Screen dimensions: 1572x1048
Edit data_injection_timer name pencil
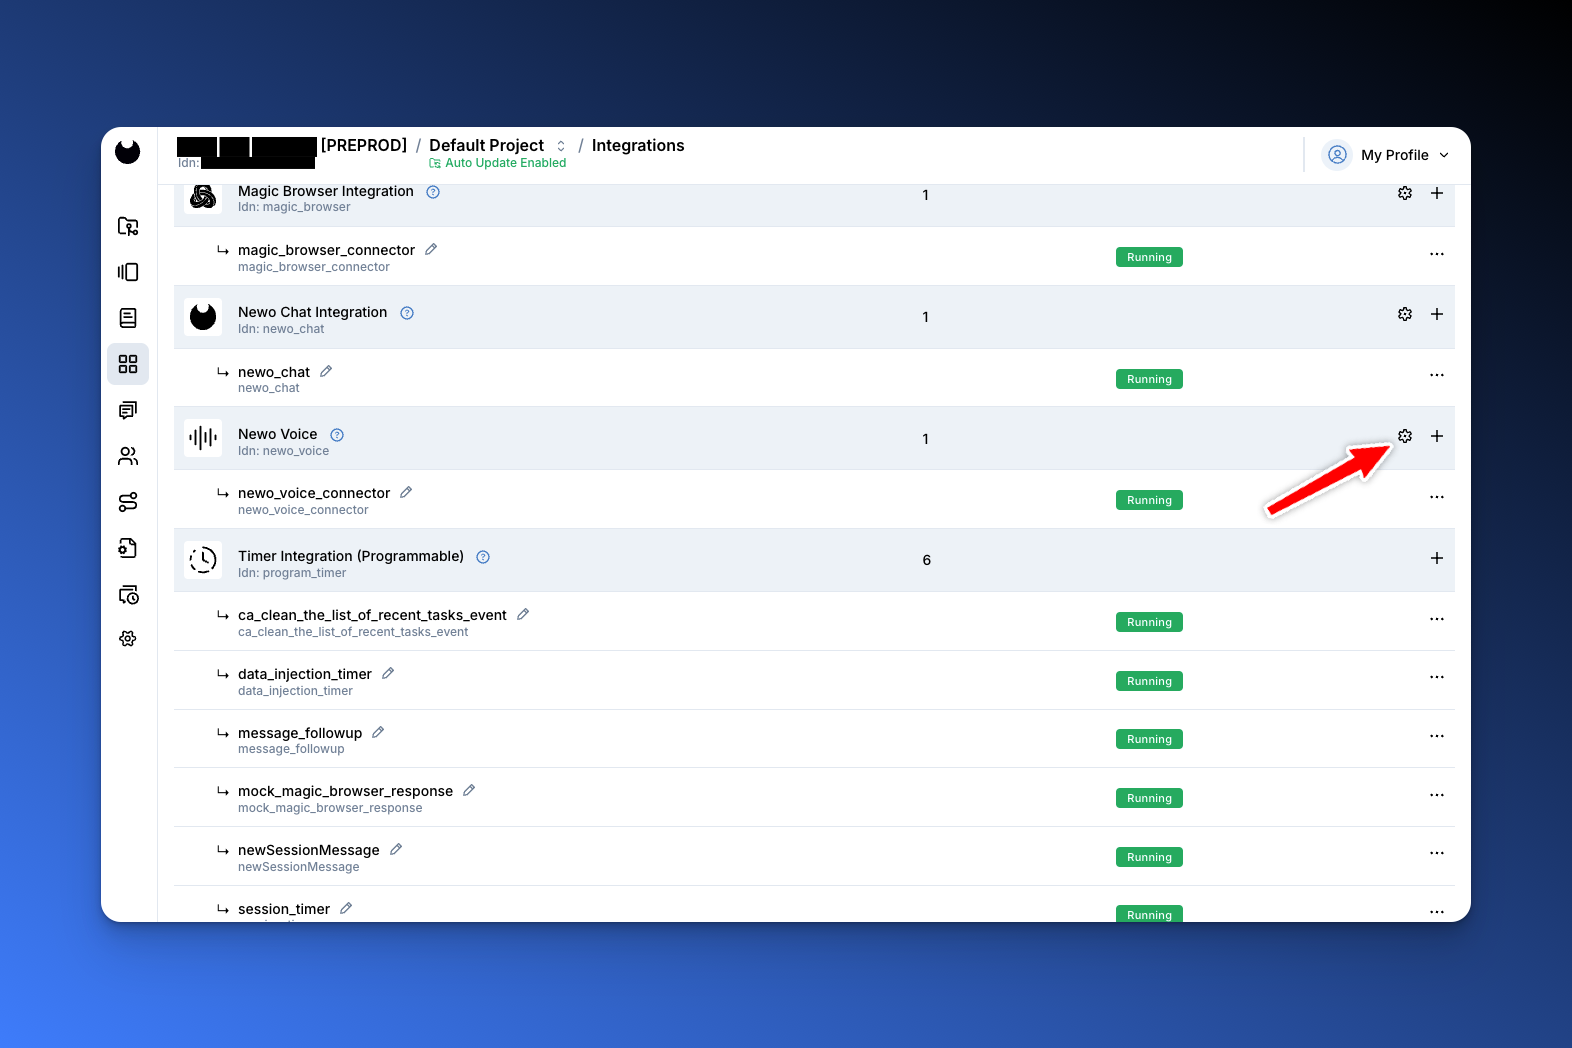pos(388,673)
